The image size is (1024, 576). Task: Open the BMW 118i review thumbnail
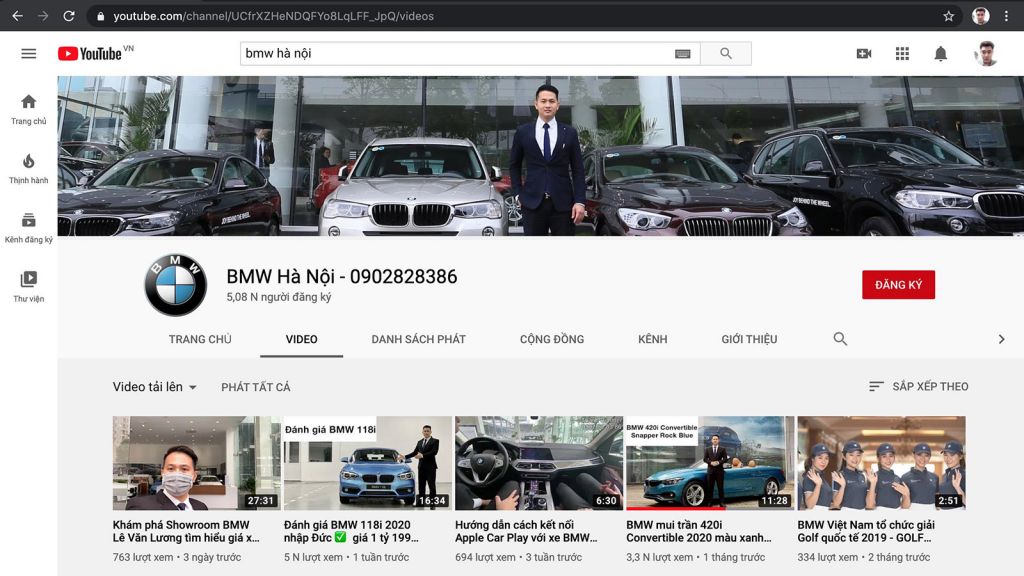click(368, 463)
